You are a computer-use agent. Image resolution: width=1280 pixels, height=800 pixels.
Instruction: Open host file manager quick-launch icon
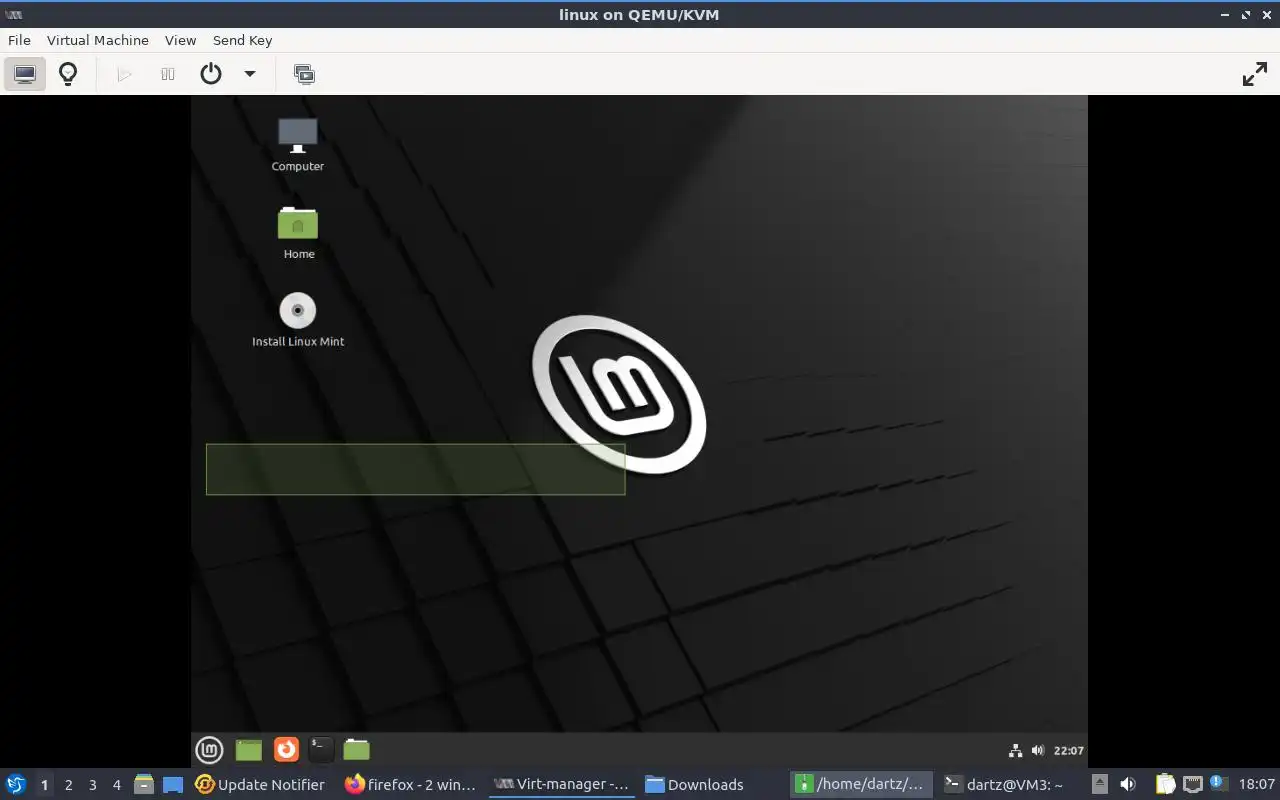(144, 784)
